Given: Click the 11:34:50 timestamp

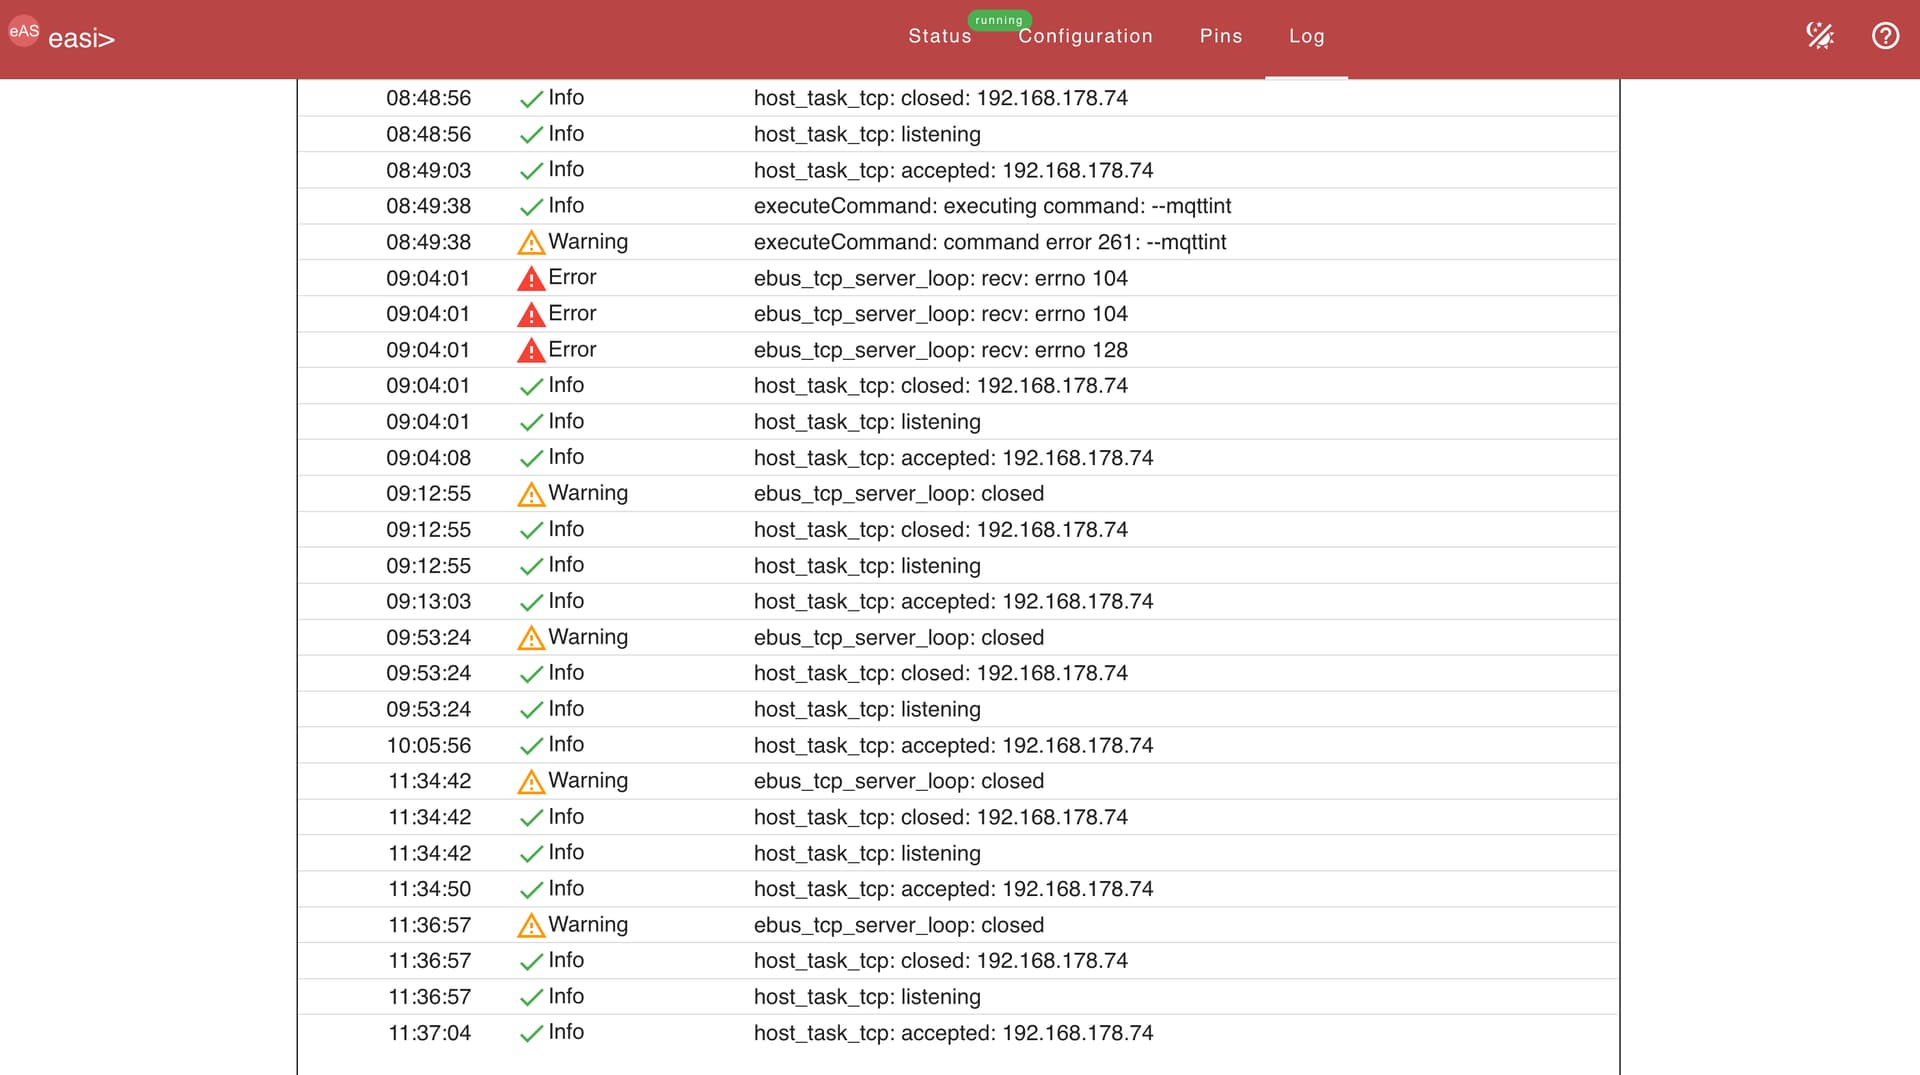Looking at the screenshot, I should click(429, 889).
